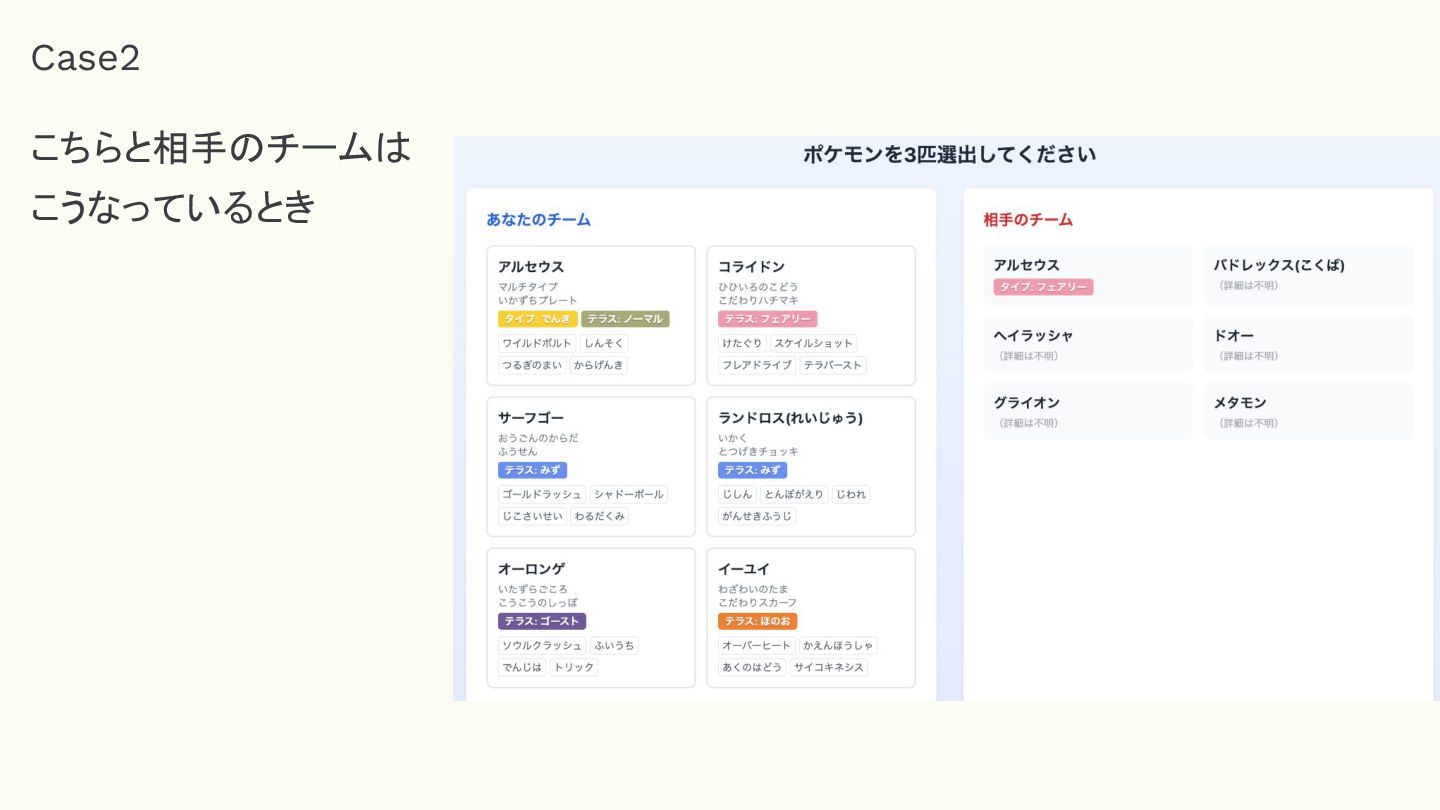Click the マルチタイプ ability text
The width and height of the screenshot is (1440, 810).
528,287
